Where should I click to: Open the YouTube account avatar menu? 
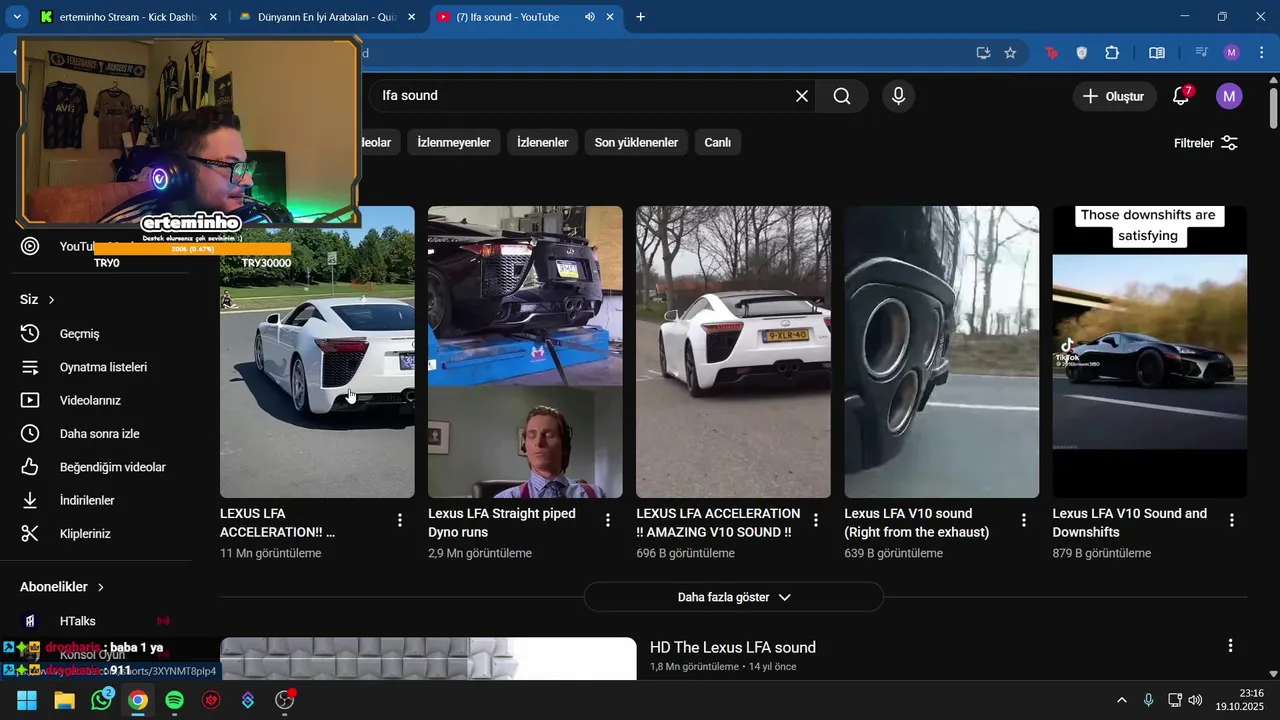[x=1229, y=96]
